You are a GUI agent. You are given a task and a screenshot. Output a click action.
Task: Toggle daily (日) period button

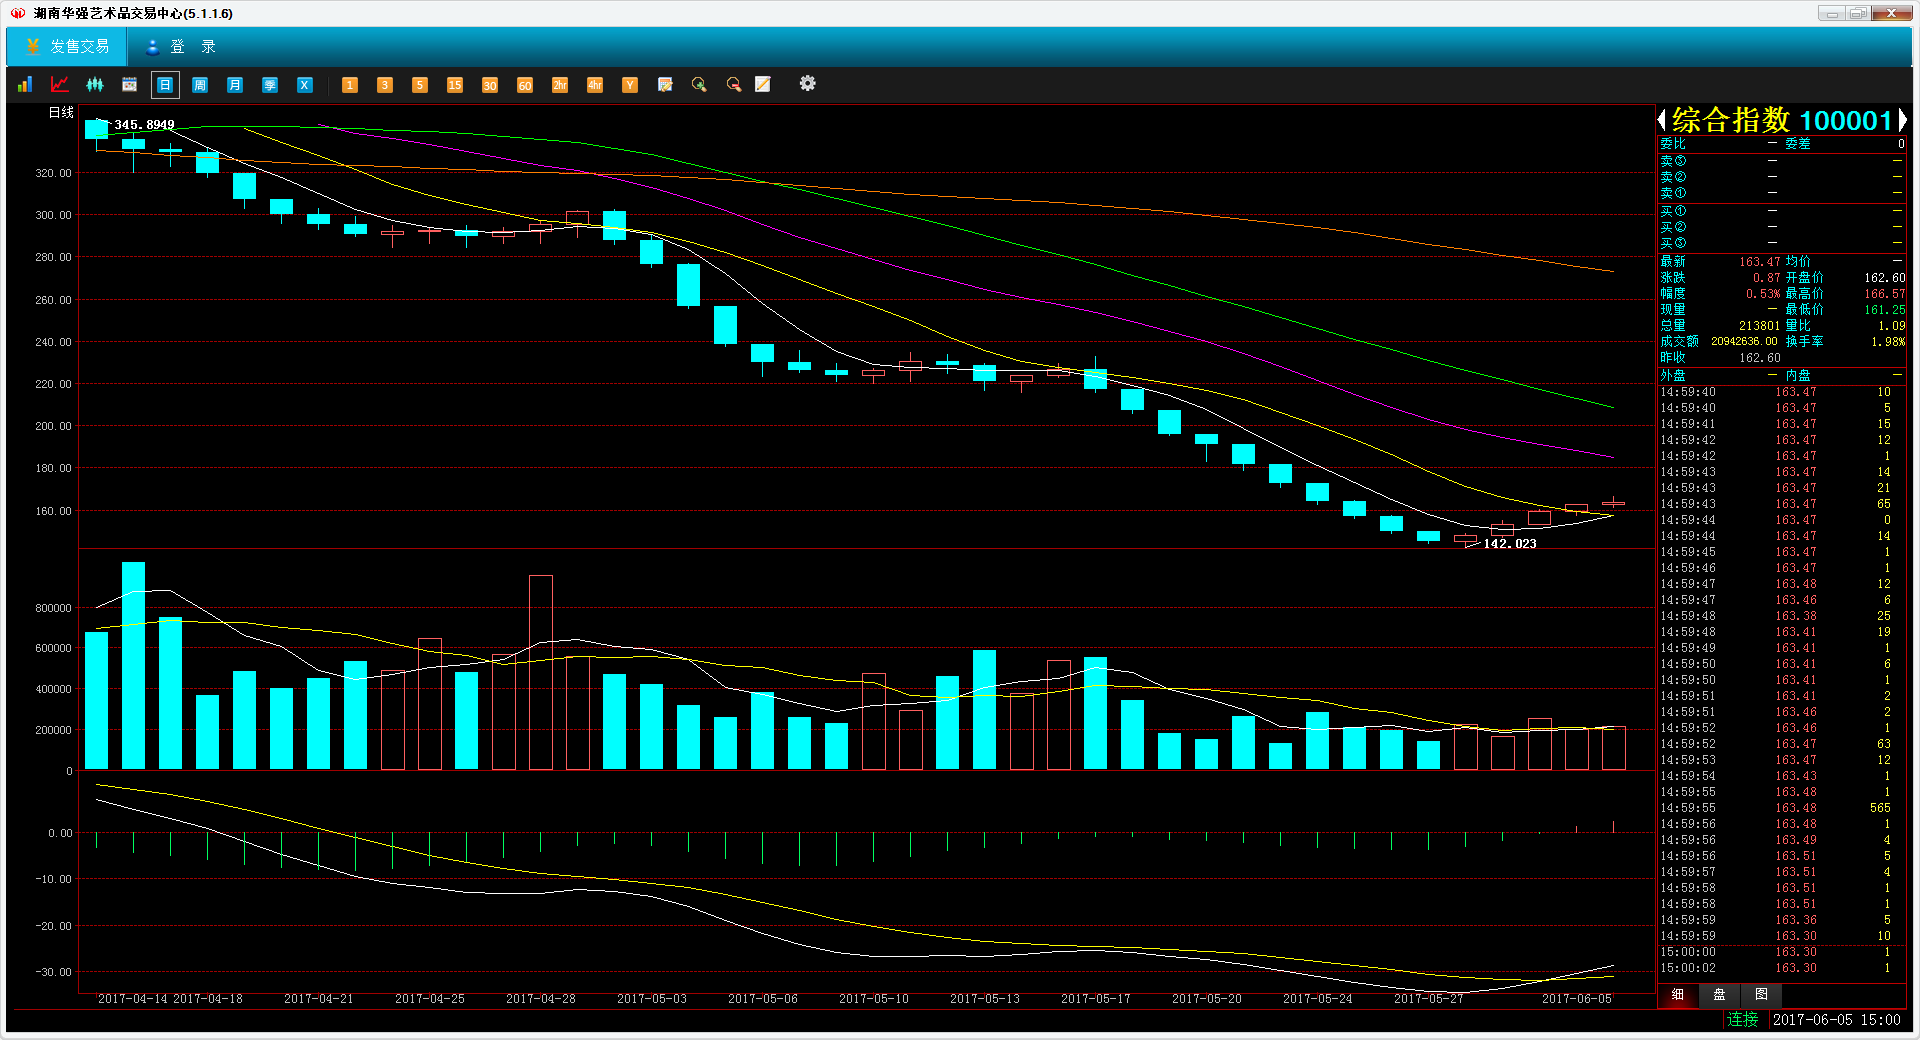tap(165, 85)
